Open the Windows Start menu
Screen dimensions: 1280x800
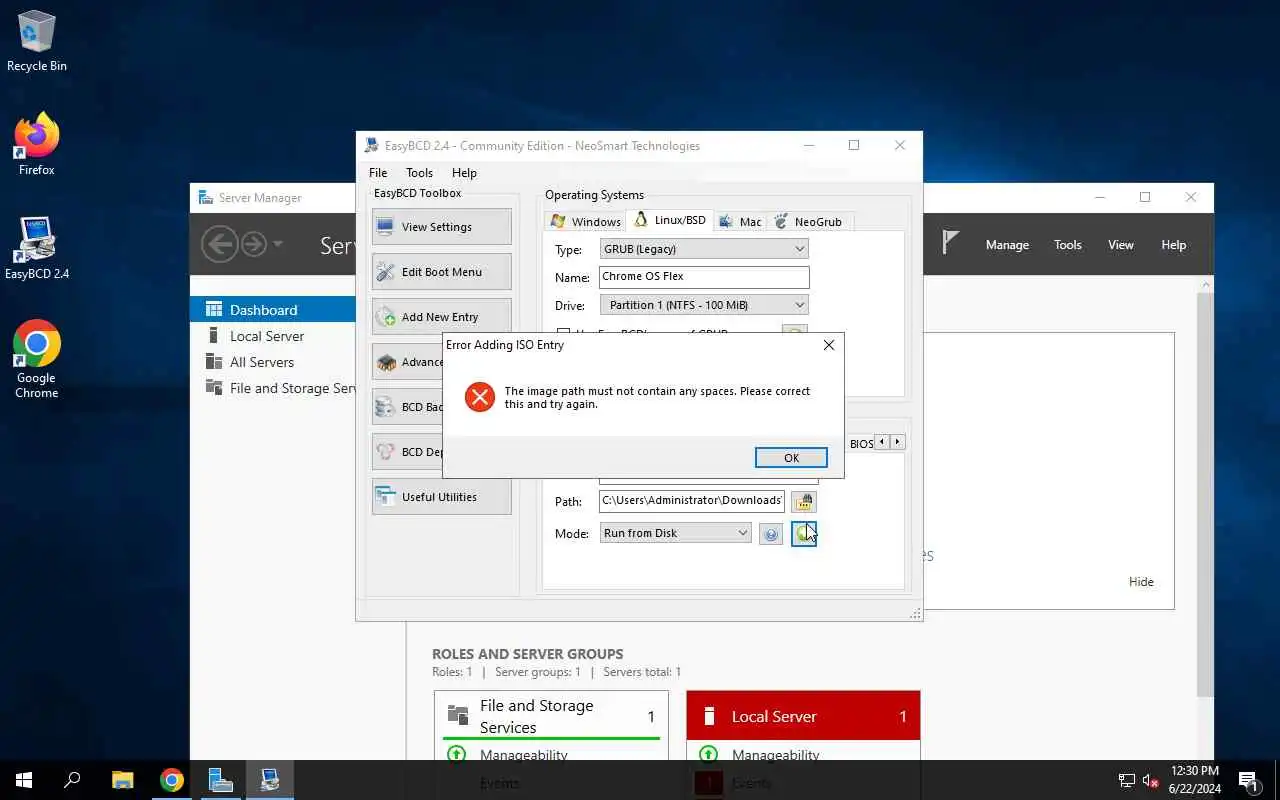pos(24,780)
